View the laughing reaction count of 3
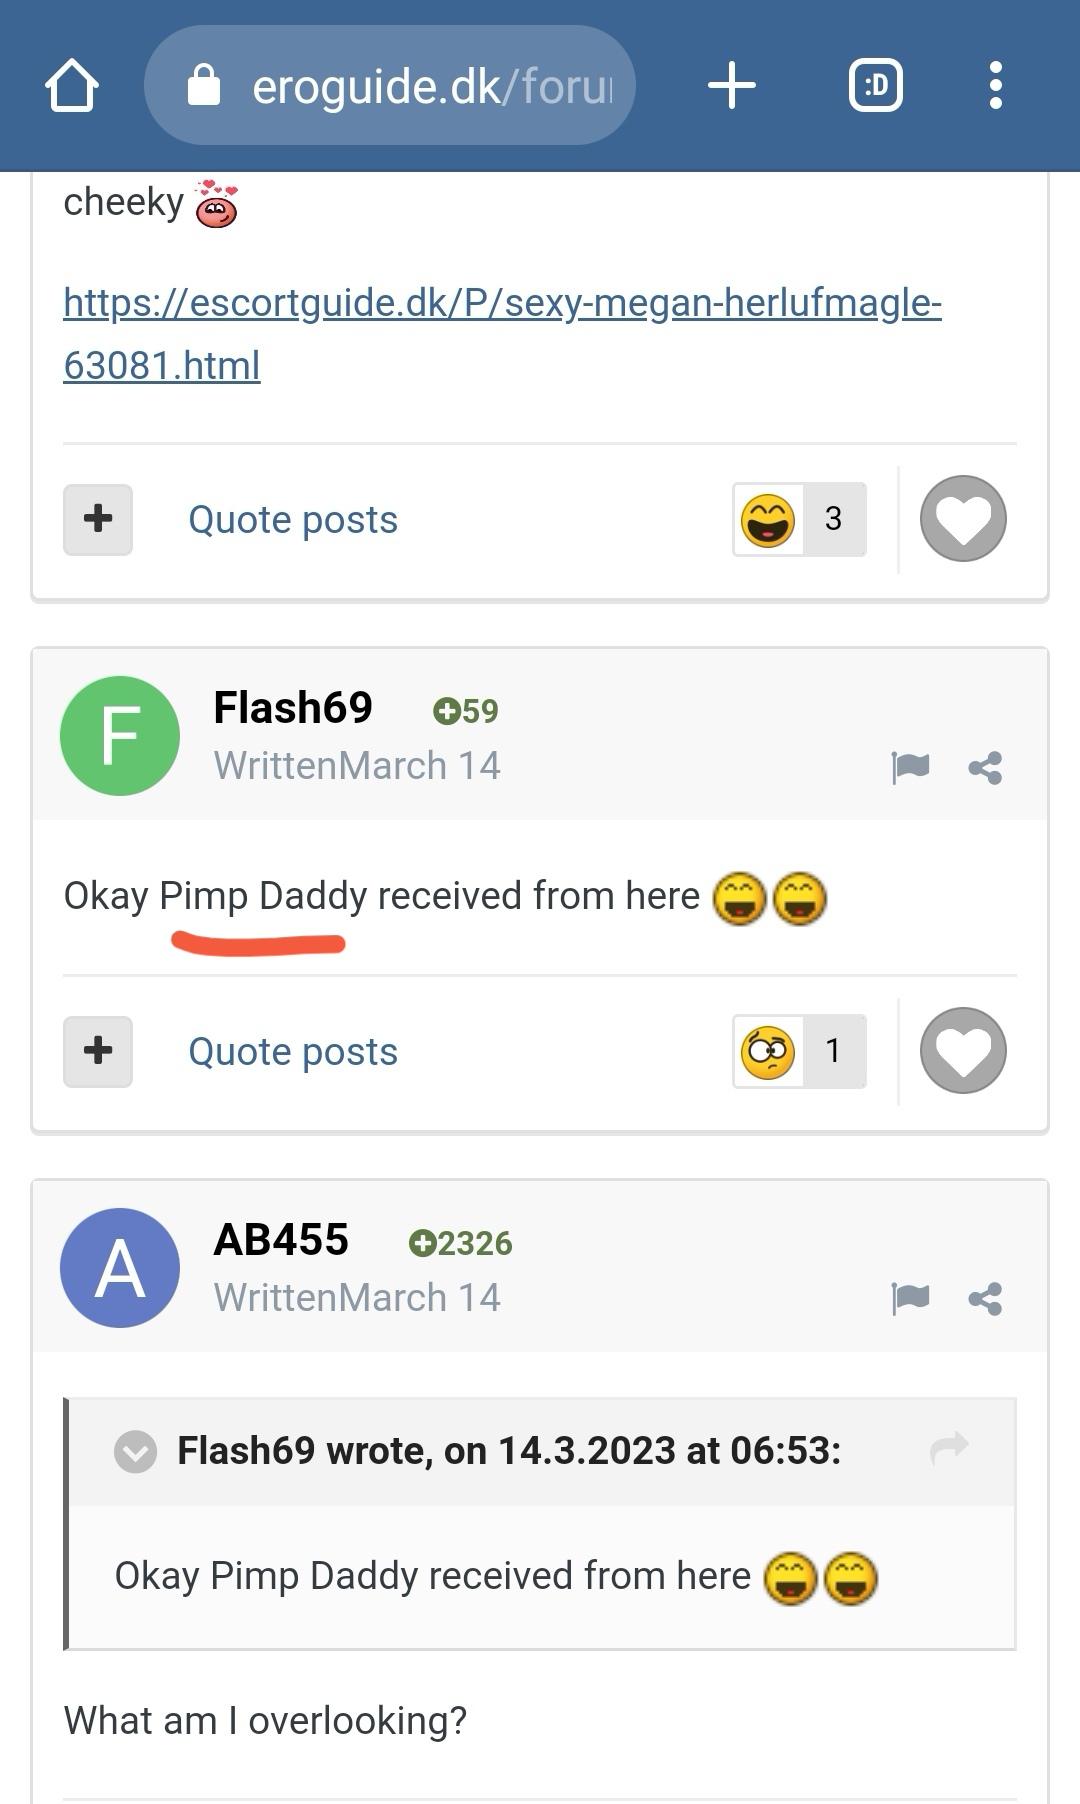This screenshot has width=1080, height=1804. tap(799, 519)
